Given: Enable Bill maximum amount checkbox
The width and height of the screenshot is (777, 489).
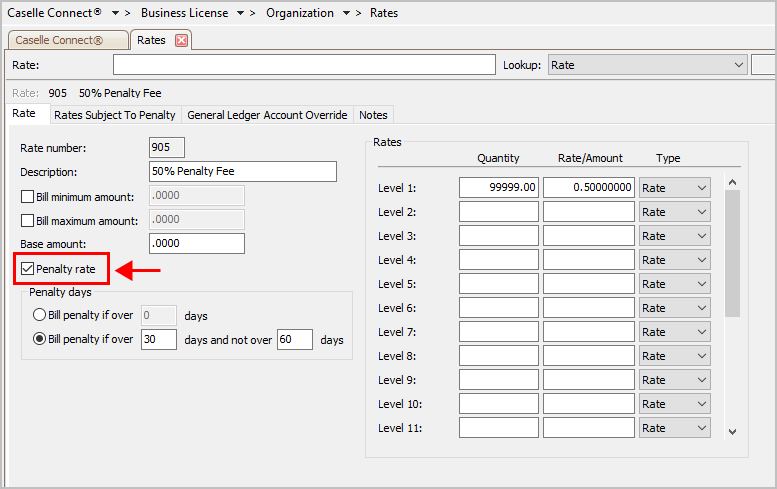Looking at the screenshot, I should coord(27,220).
